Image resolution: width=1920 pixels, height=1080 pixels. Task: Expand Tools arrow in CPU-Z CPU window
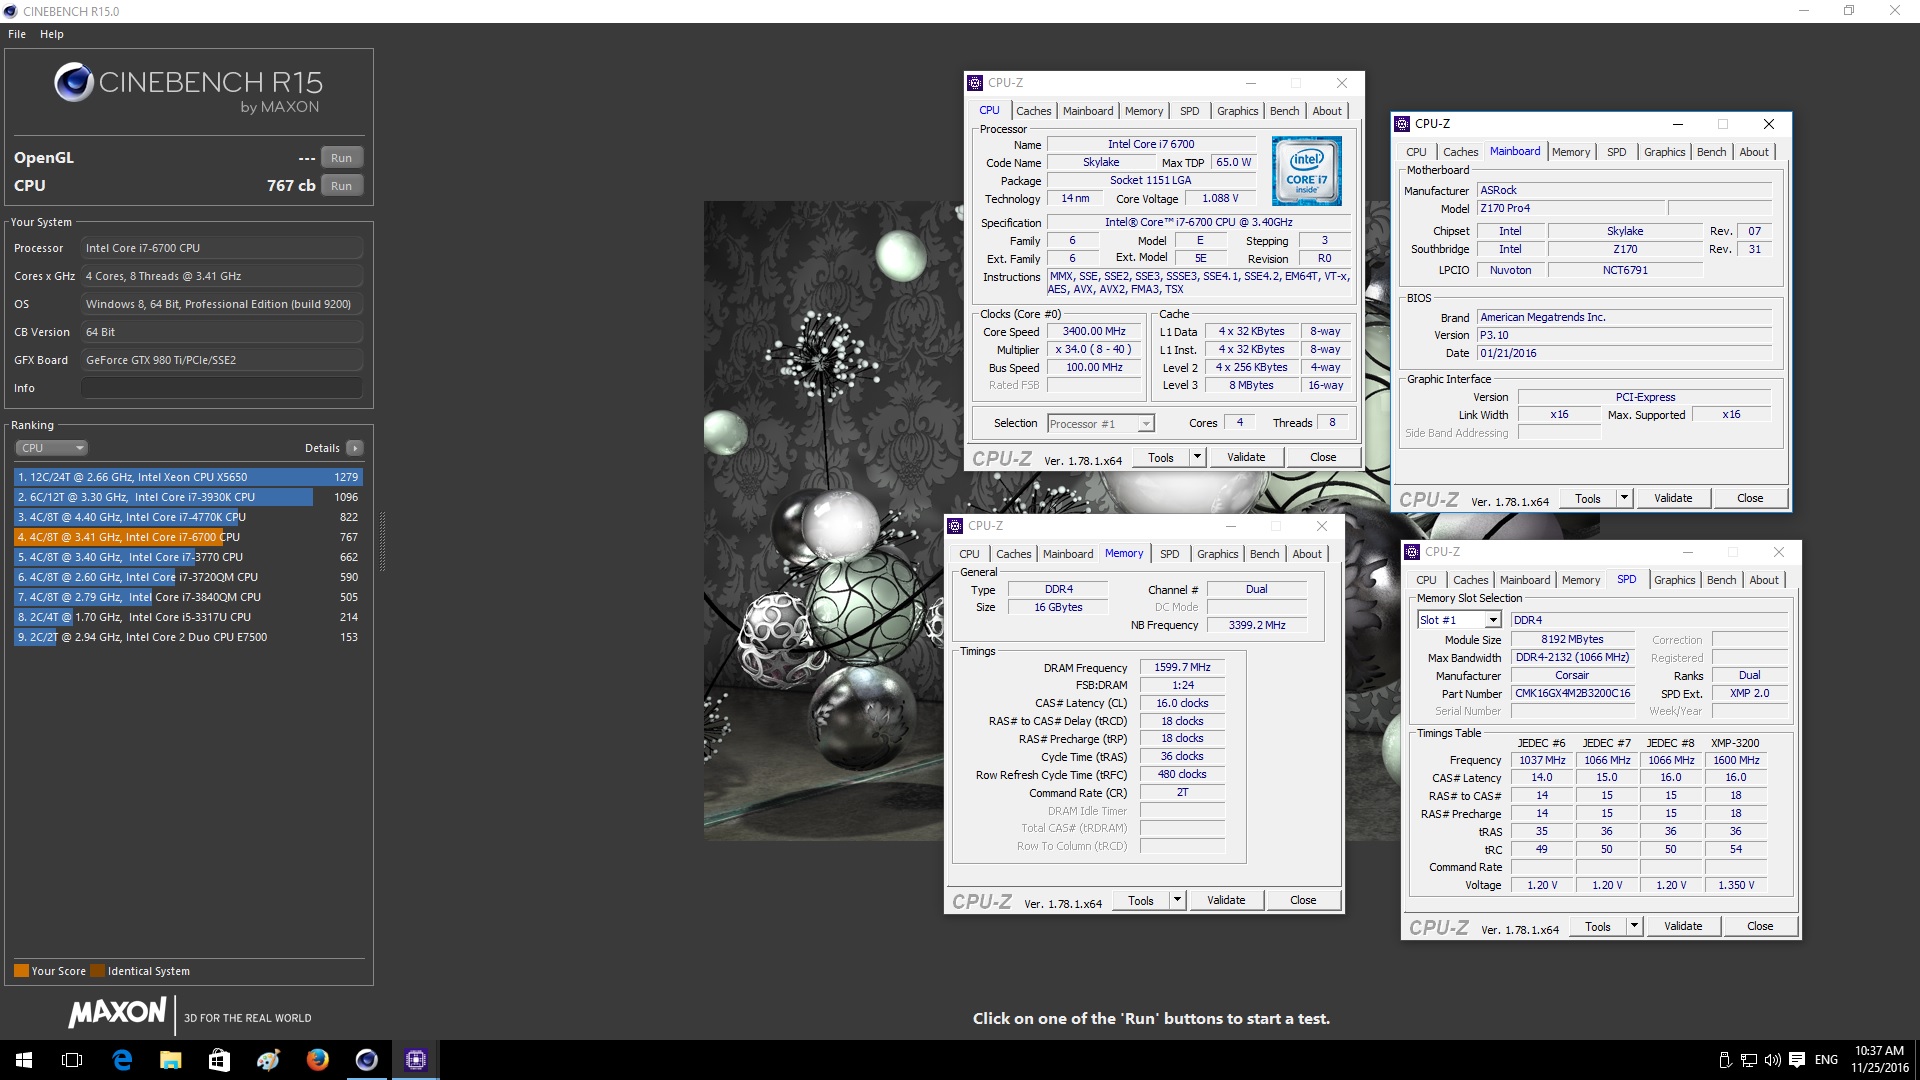pyautogui.click(x=1197, y=457)
